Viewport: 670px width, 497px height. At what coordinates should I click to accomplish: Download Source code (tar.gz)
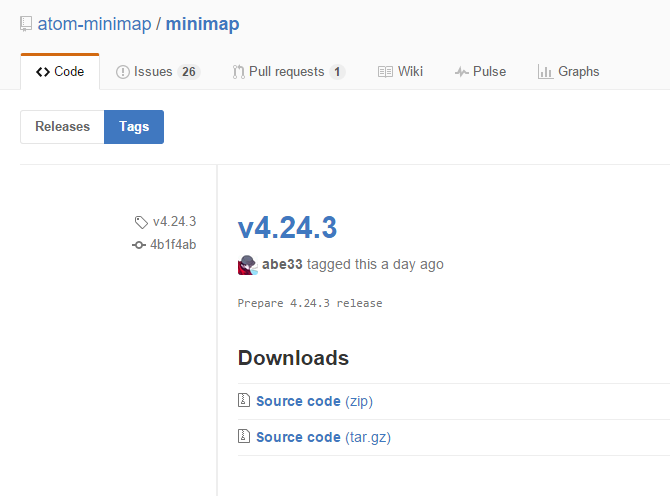click(x=323, y=437)
